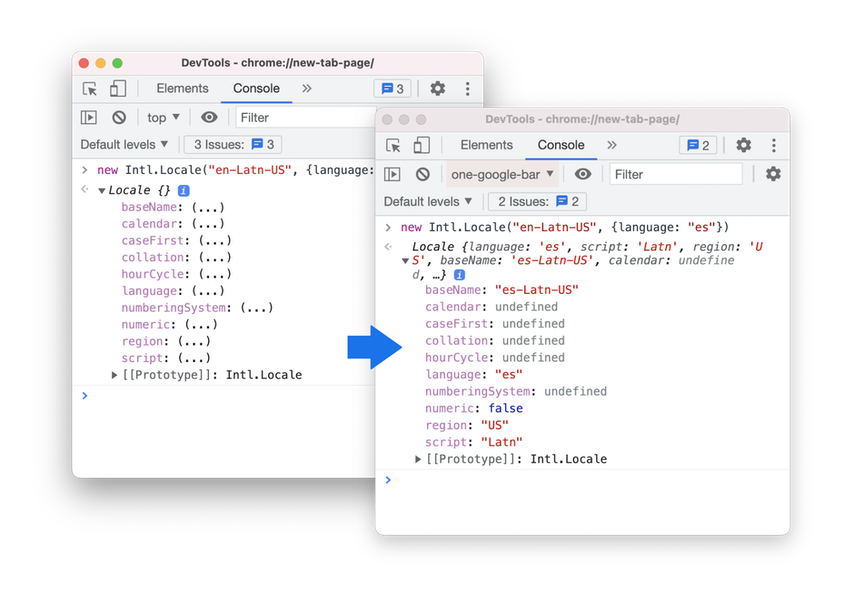
Task: Toggle inspect element mode in right DevTools
Action: point(393,145)
